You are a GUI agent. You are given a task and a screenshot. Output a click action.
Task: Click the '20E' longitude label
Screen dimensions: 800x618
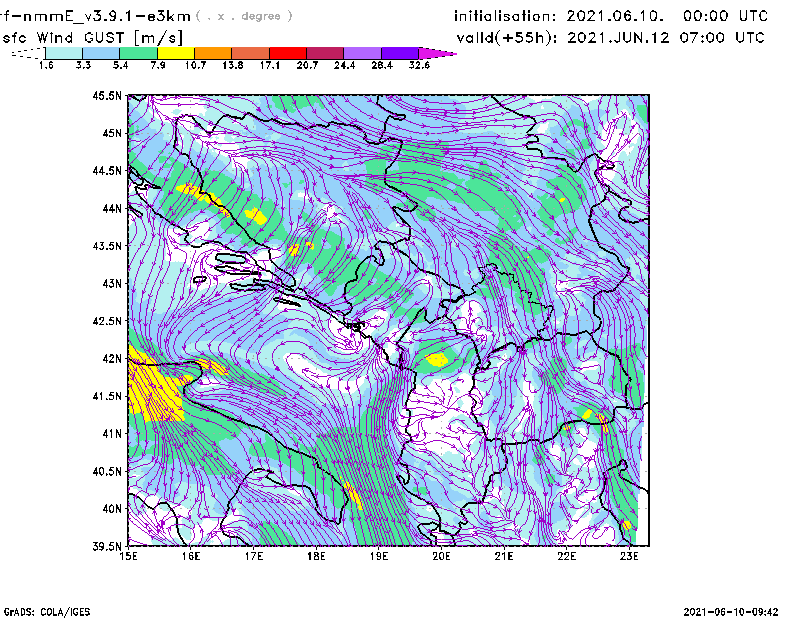click(x=441, y=556)
